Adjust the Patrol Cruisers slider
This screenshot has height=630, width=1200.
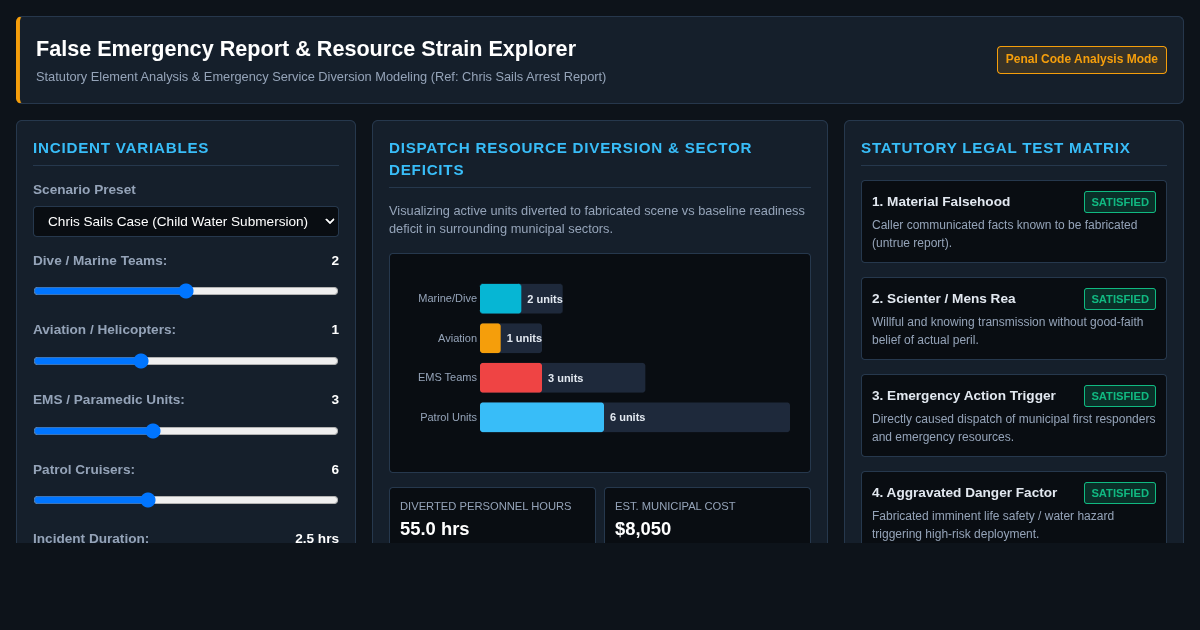coord(186,500)
